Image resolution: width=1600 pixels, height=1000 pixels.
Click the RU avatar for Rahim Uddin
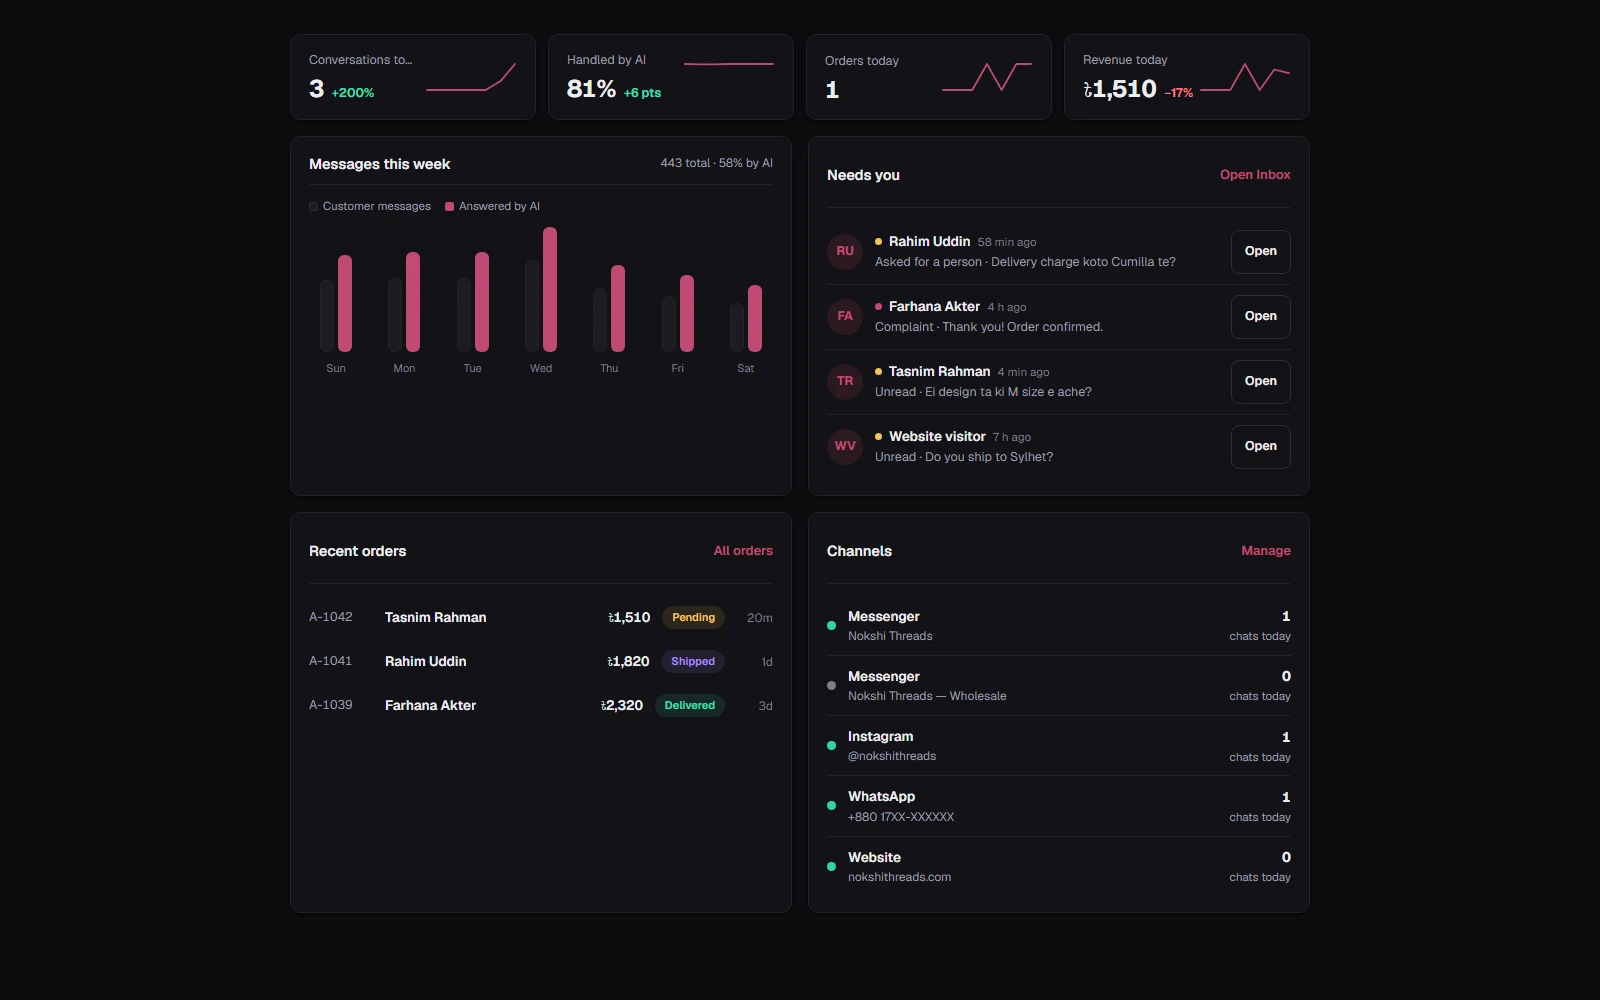(845, 251)
